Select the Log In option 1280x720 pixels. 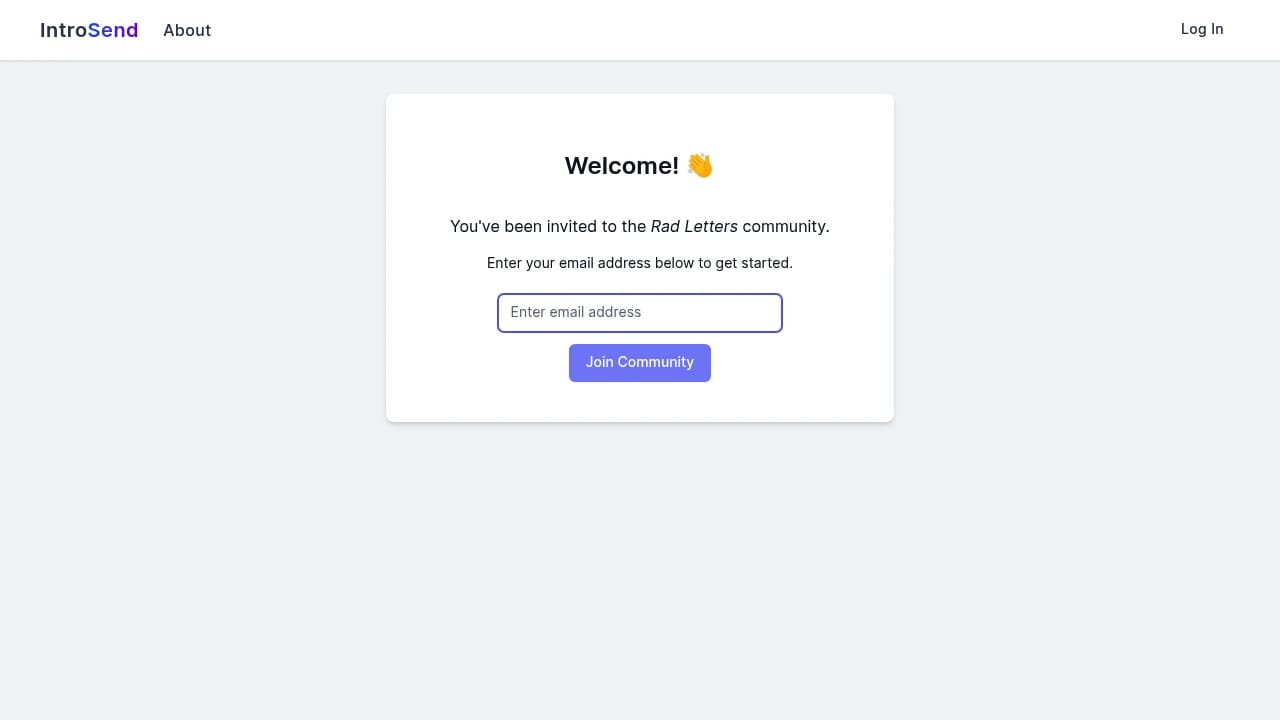1202,29
